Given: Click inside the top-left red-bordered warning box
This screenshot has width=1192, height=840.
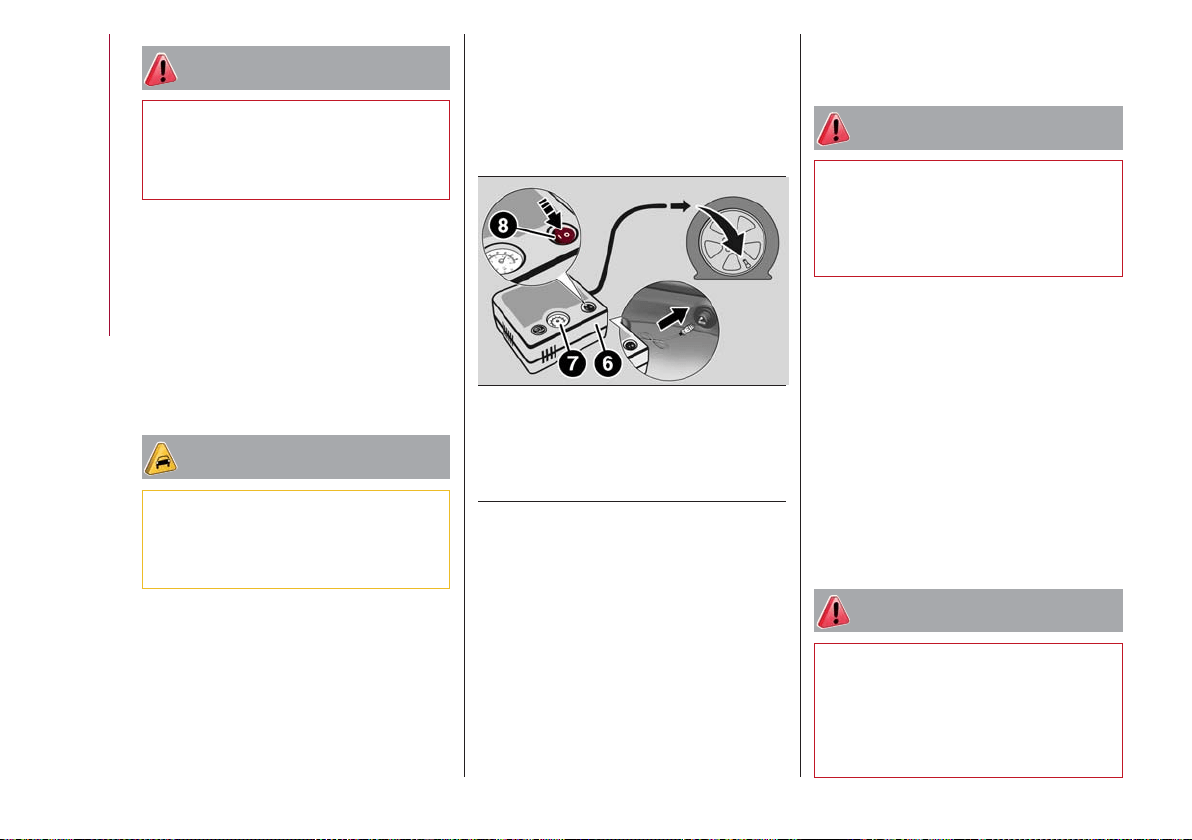Looking at the screenshot, I should coord(296,150).
